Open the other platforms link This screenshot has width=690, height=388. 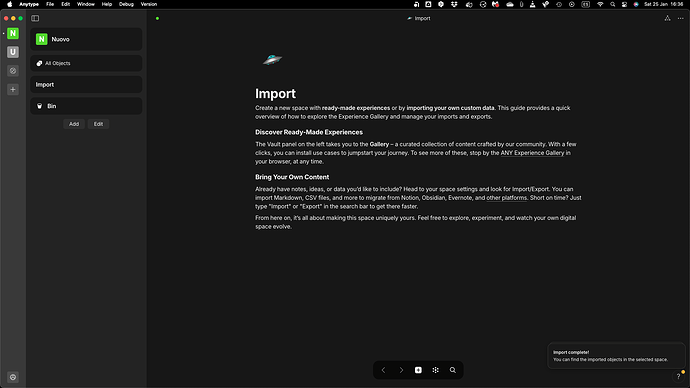pyautogui.click(x=506, y=198)
